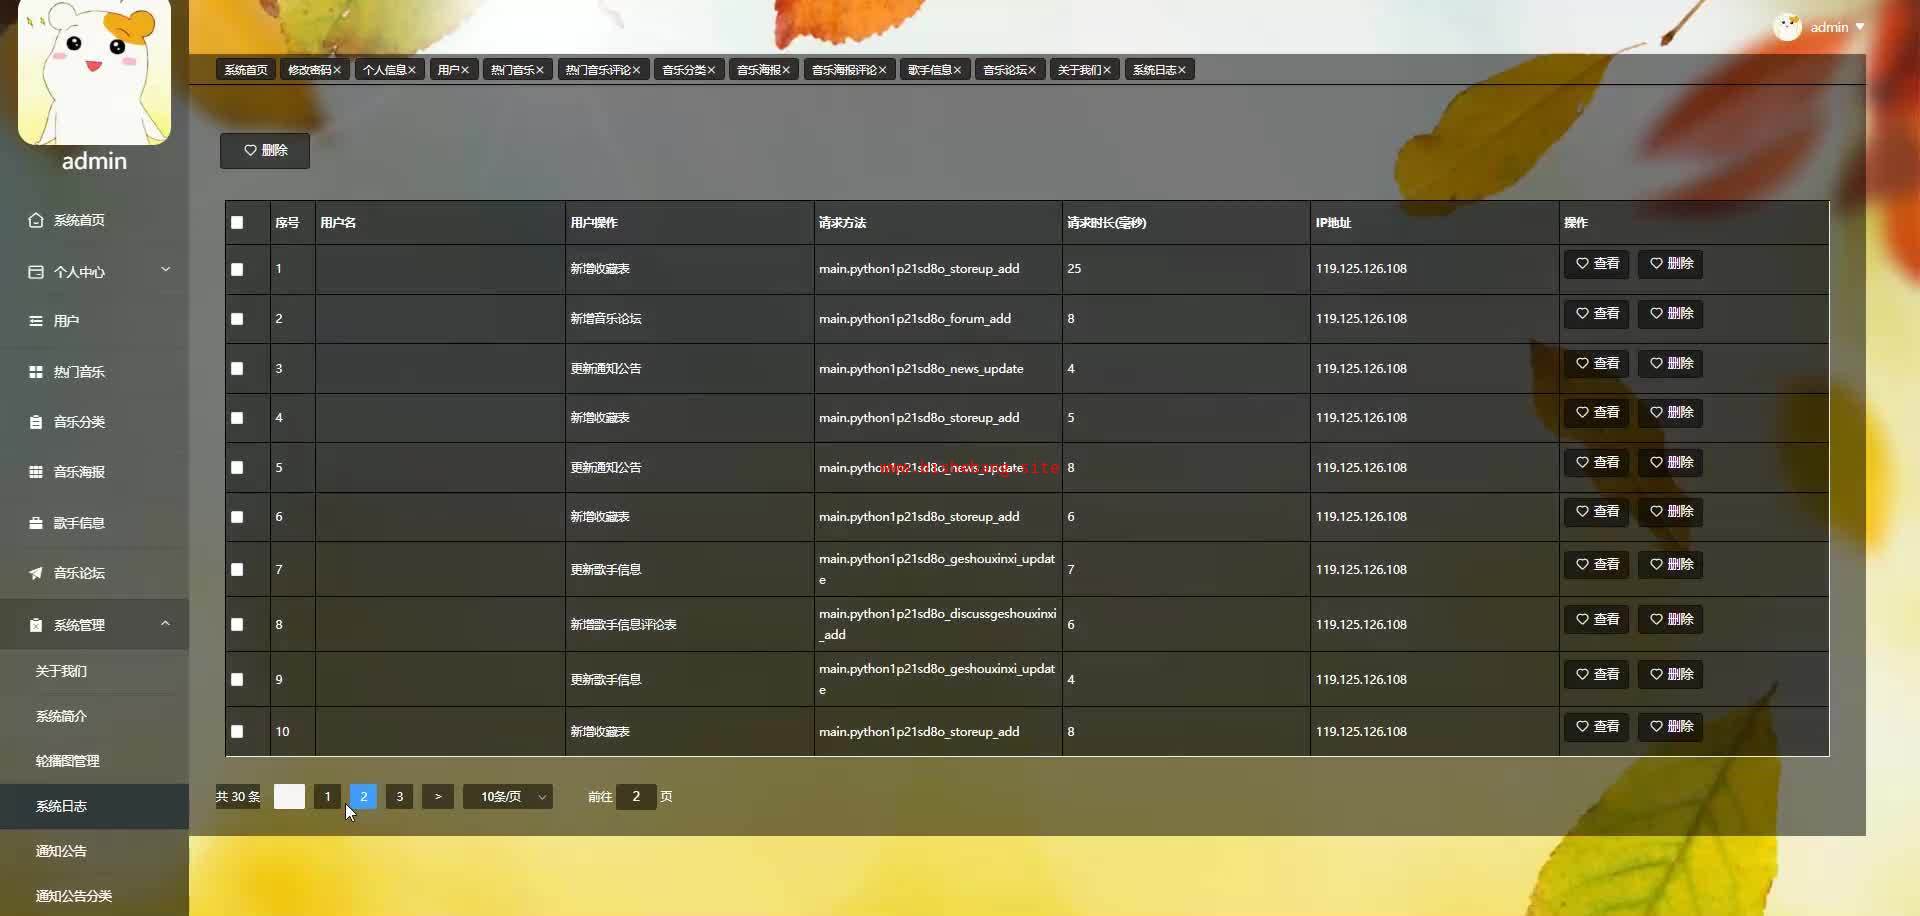Click the 音乐分类 clipboard icon in sidebar
The width and height of the screenshot is (1920, 916).
(x=36, y=422)
